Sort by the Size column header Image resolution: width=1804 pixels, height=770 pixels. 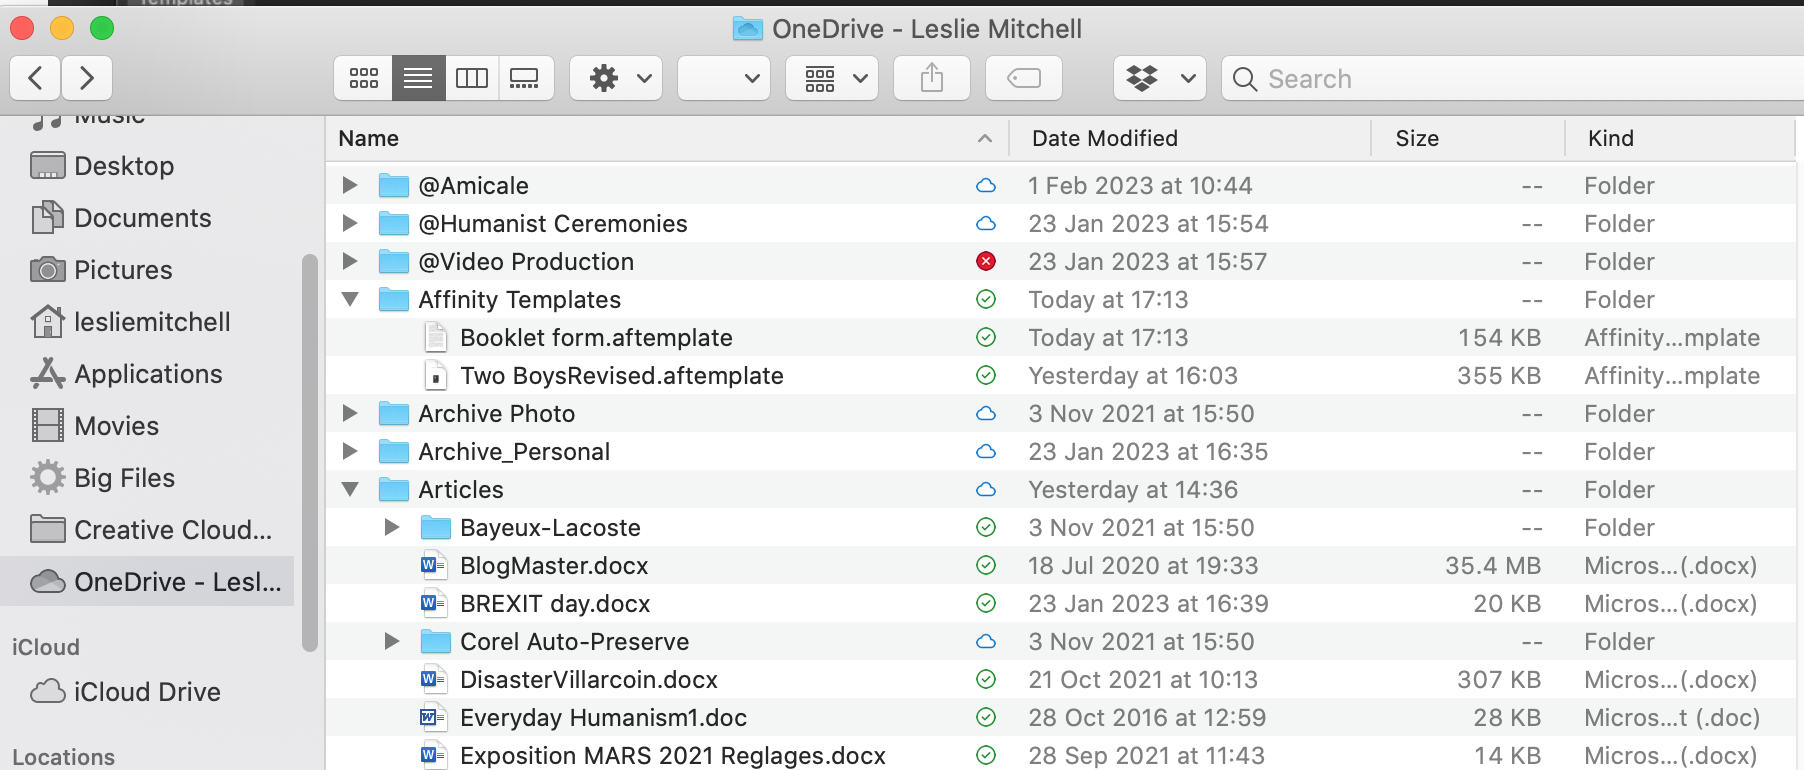pos(1468,138)
